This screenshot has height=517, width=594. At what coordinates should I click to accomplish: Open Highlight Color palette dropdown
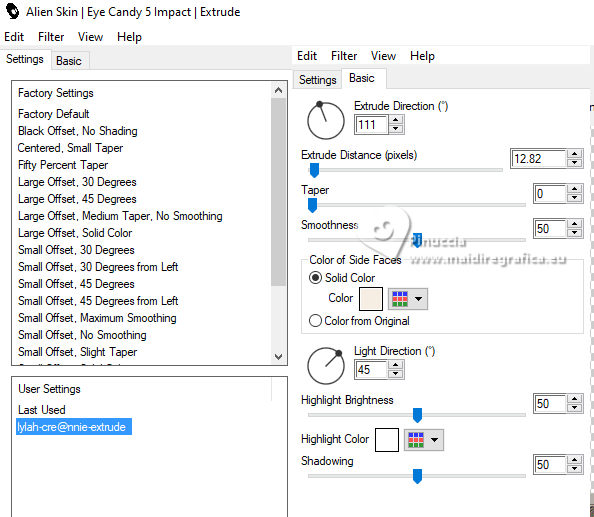coord(424,440)
